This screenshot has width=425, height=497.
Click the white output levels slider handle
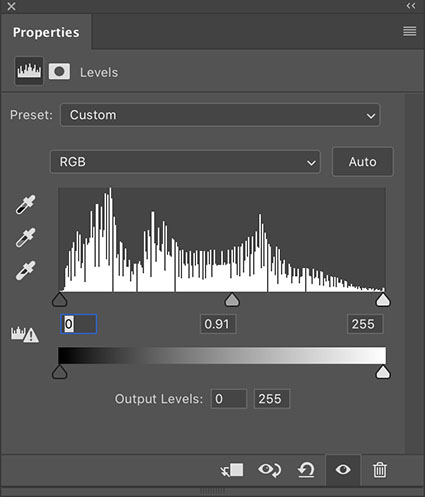pos(383,372)
